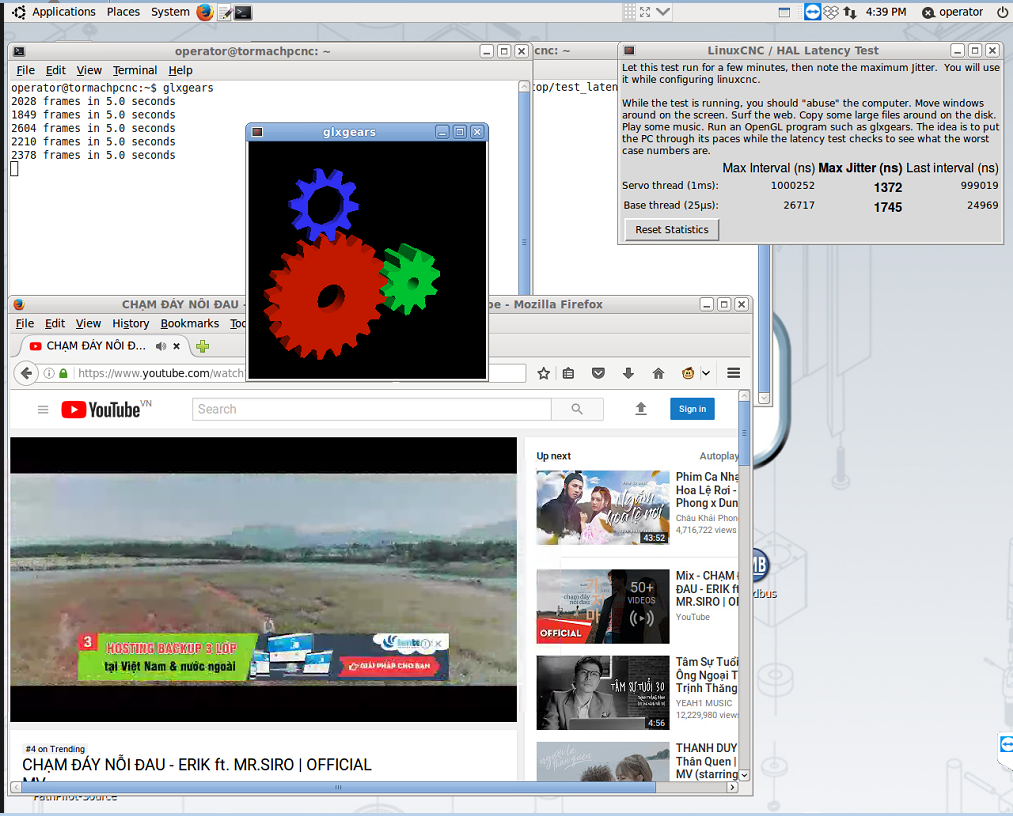The width and height of the screenshot is (1013, 816).
Task: Click the power button in top panel
Action: (x=1002, y=12)
